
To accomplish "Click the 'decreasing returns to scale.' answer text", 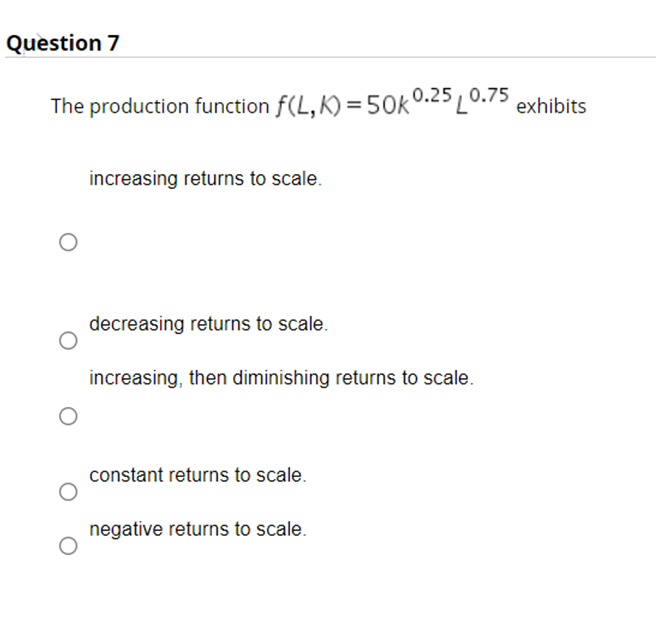I will click(x=209, y=324).
